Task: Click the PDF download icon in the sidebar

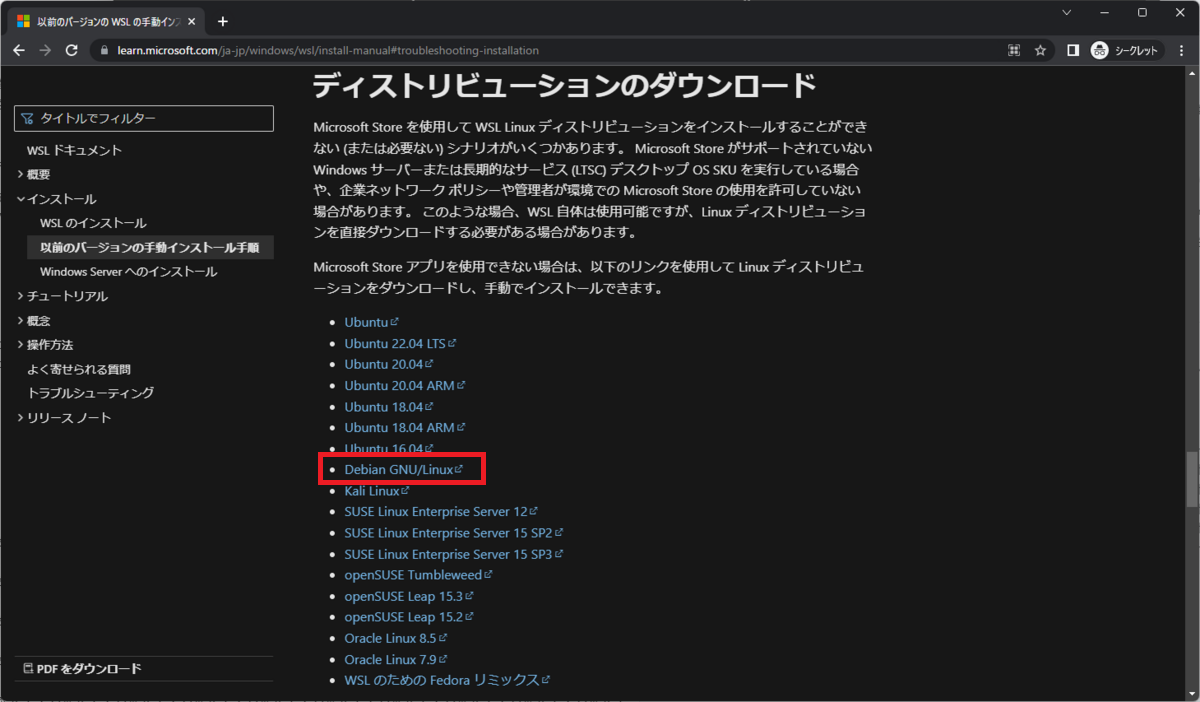Action: (x=26, y=669)
